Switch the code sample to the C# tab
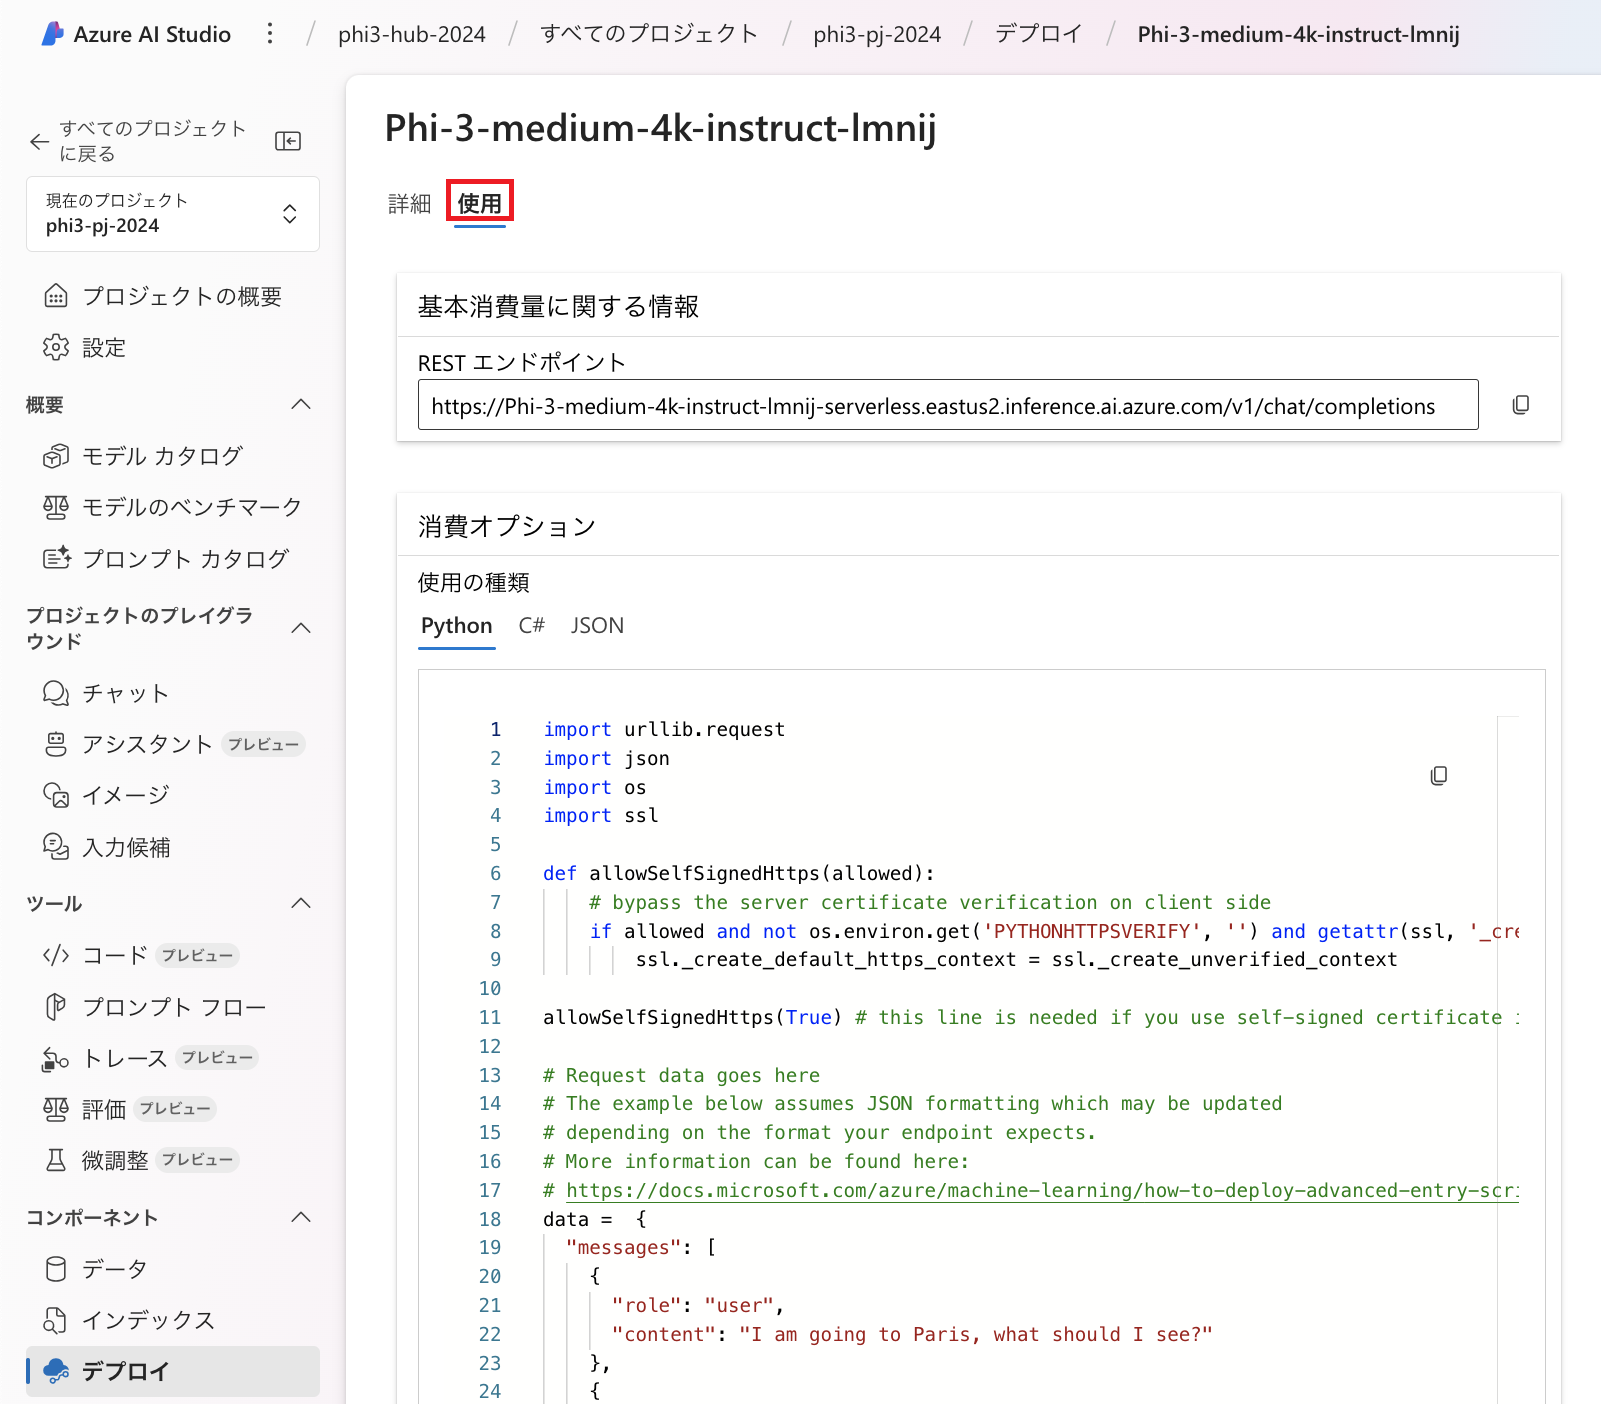 click(x=531, y=626)
